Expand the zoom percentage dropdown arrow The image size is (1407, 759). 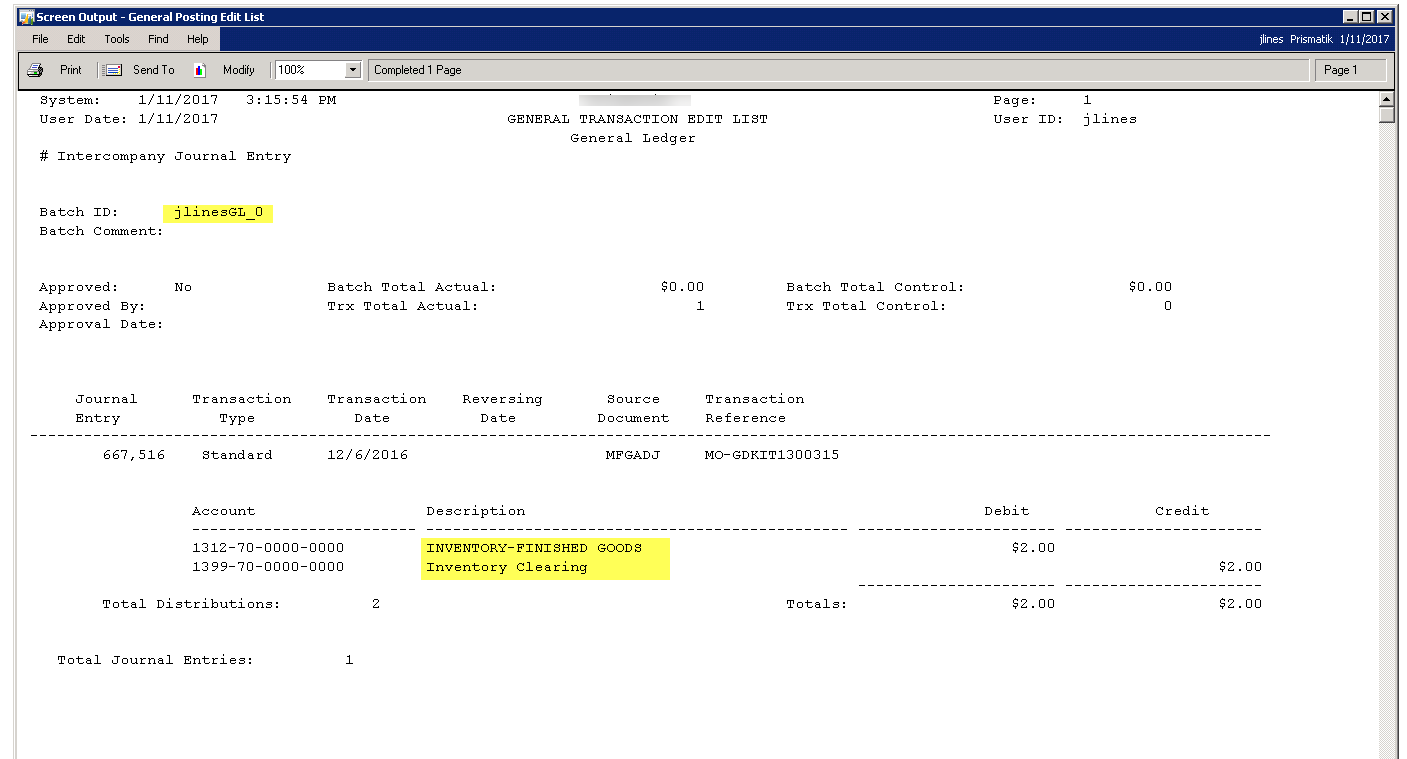tap(352, 70)
